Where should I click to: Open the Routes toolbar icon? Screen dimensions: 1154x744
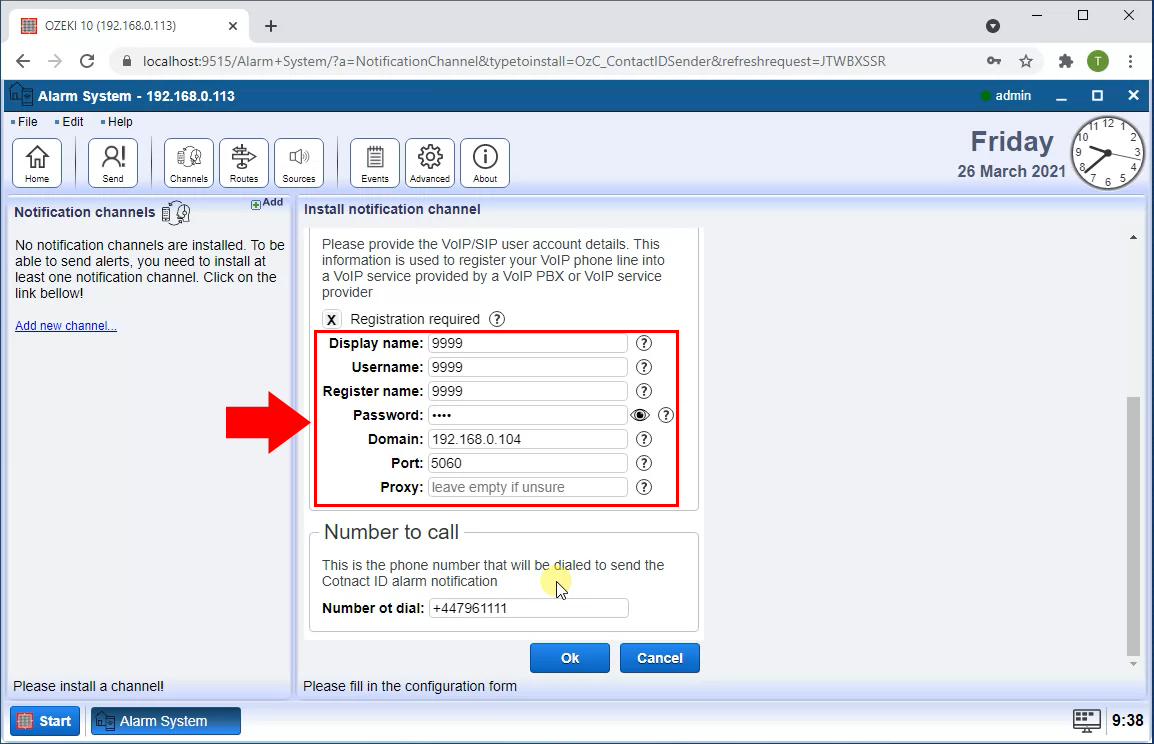[x=244, y=163]
